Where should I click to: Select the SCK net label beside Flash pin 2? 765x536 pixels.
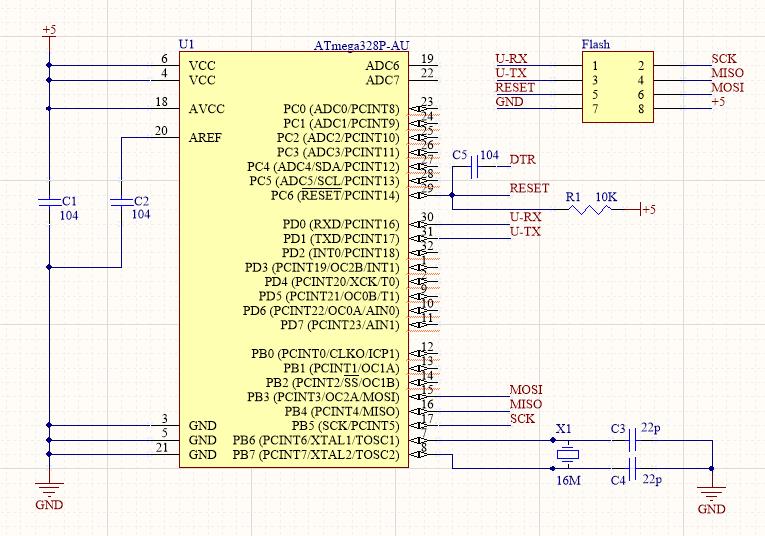pyautogui.click(x=724, y=59)
